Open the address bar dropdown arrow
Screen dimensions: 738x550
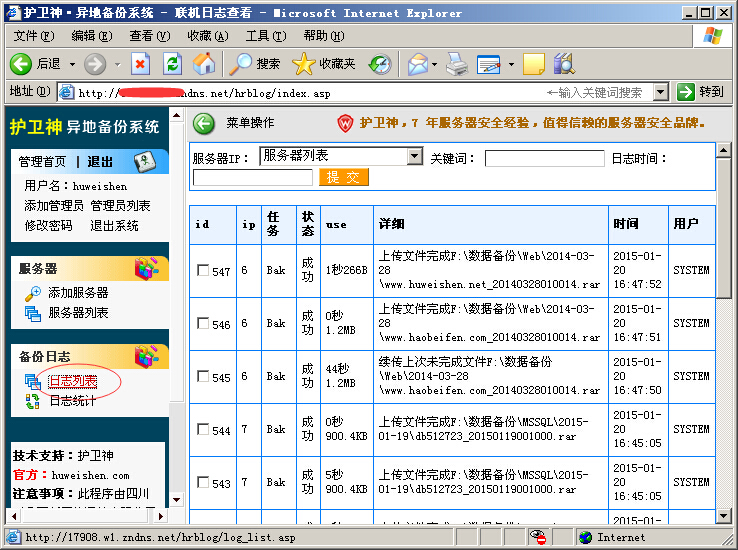tap(661, 92)
